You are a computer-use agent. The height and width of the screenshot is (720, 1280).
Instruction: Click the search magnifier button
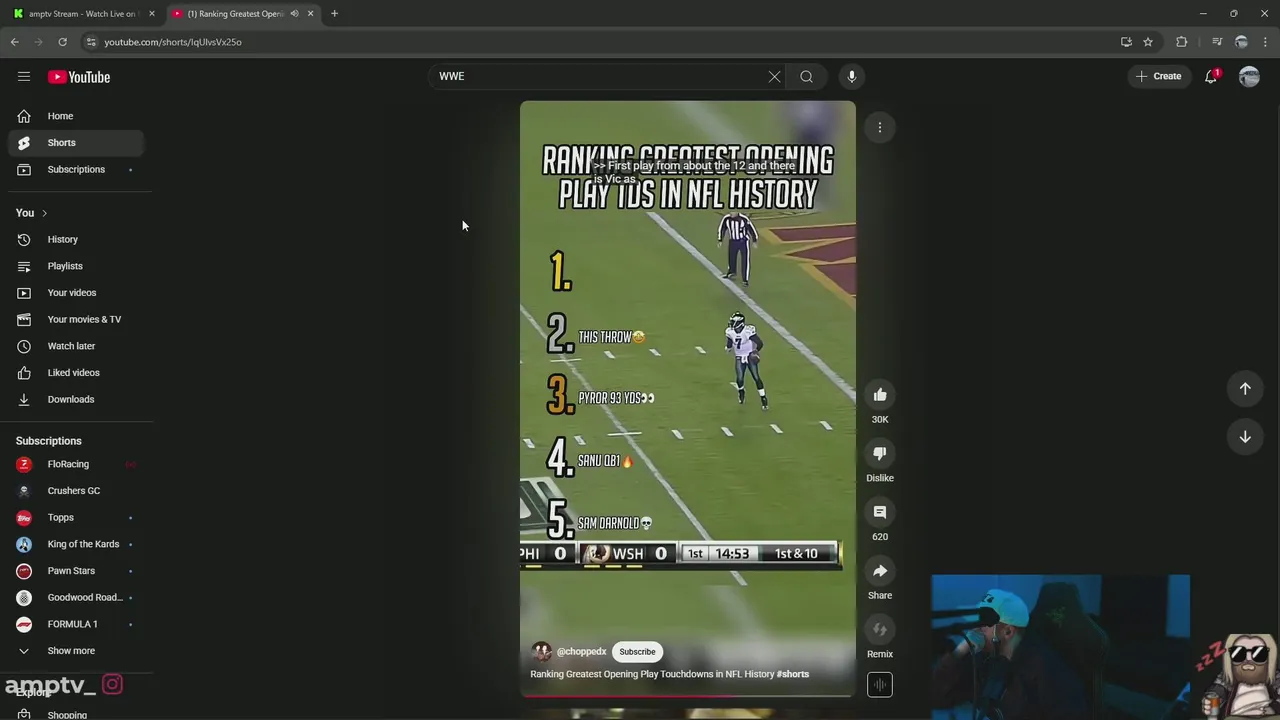[x=806, y=76]
